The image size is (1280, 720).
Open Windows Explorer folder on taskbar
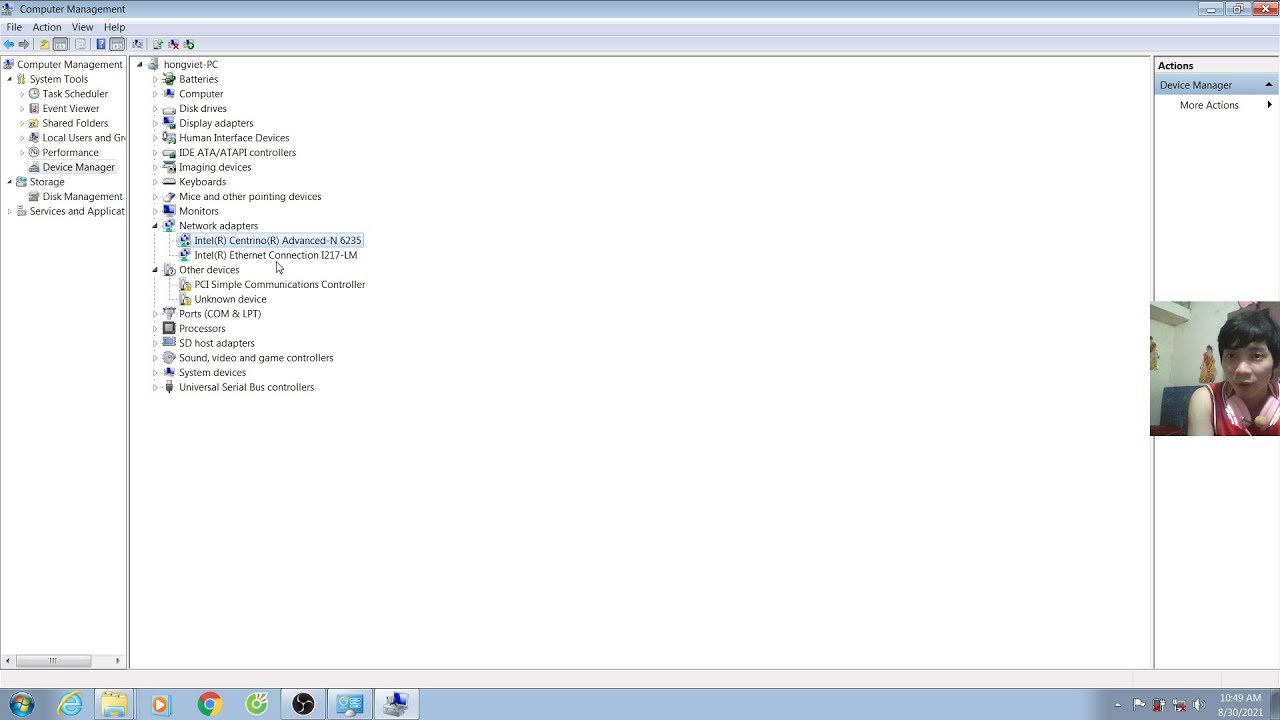pyautogui.click(x=114, y=705)
